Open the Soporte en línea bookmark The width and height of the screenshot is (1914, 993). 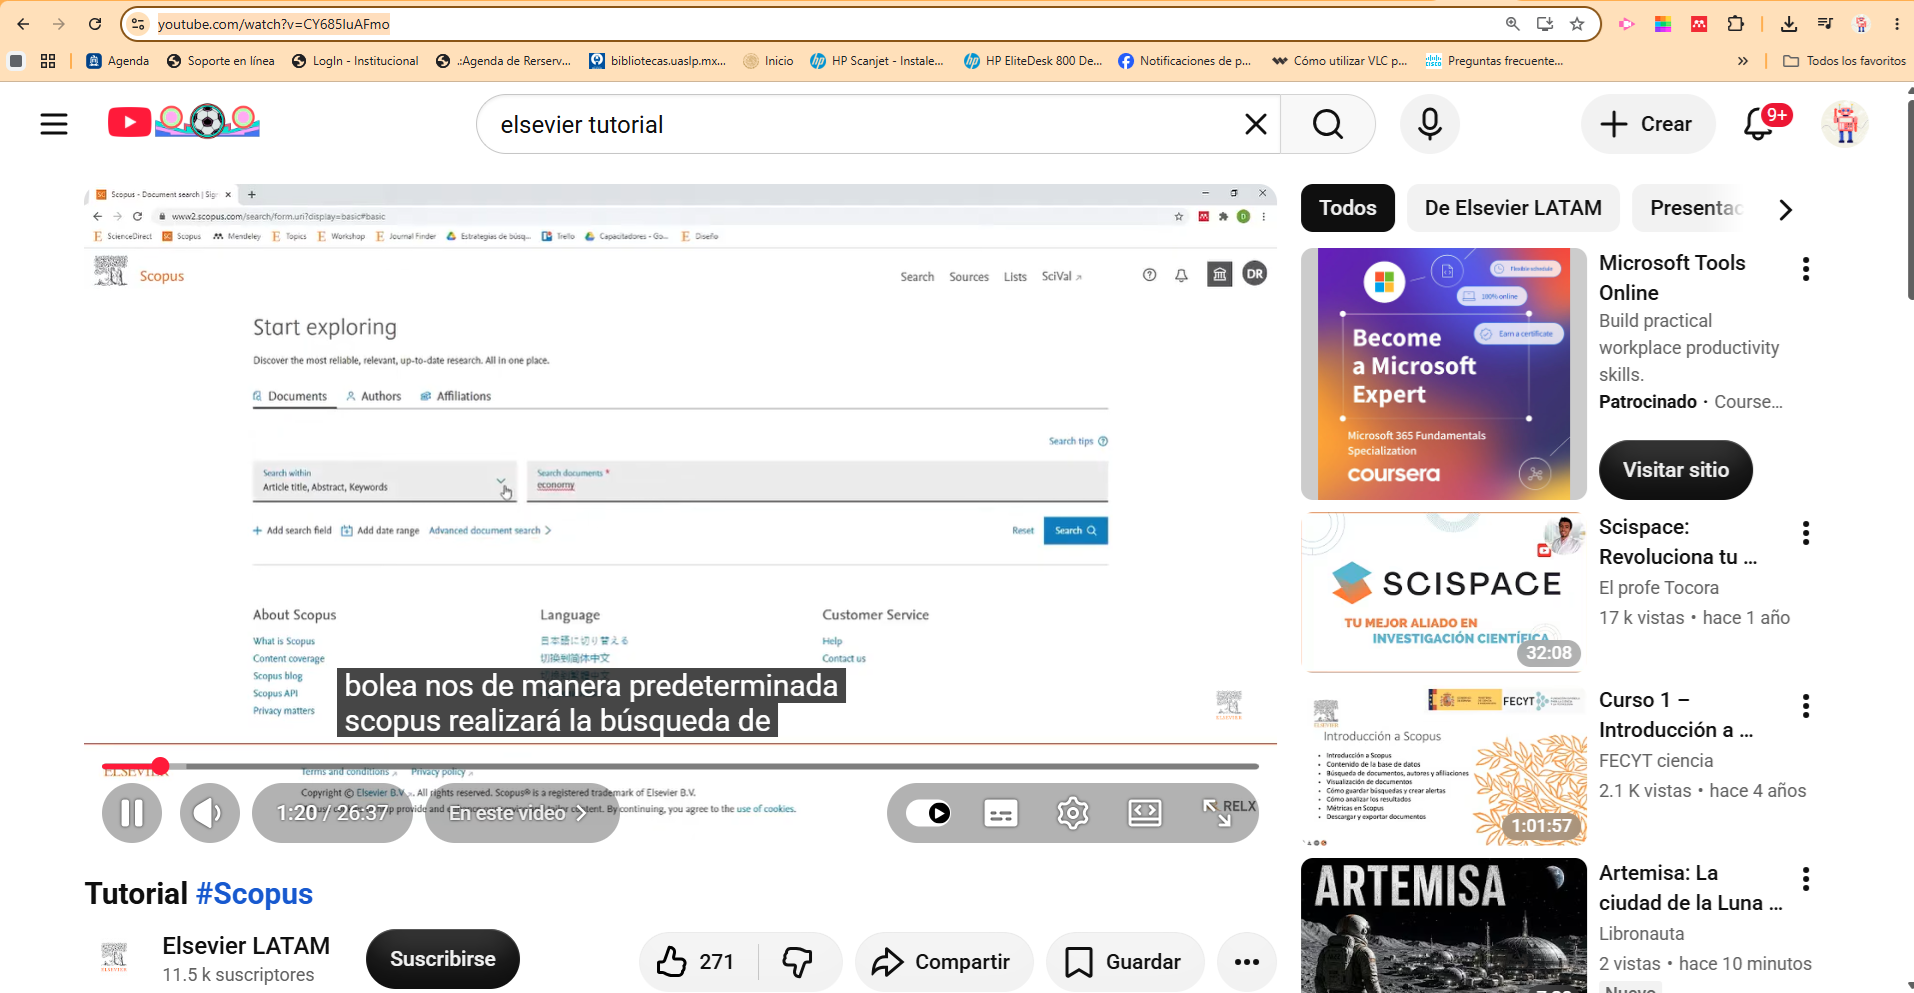tap(220, 61)
